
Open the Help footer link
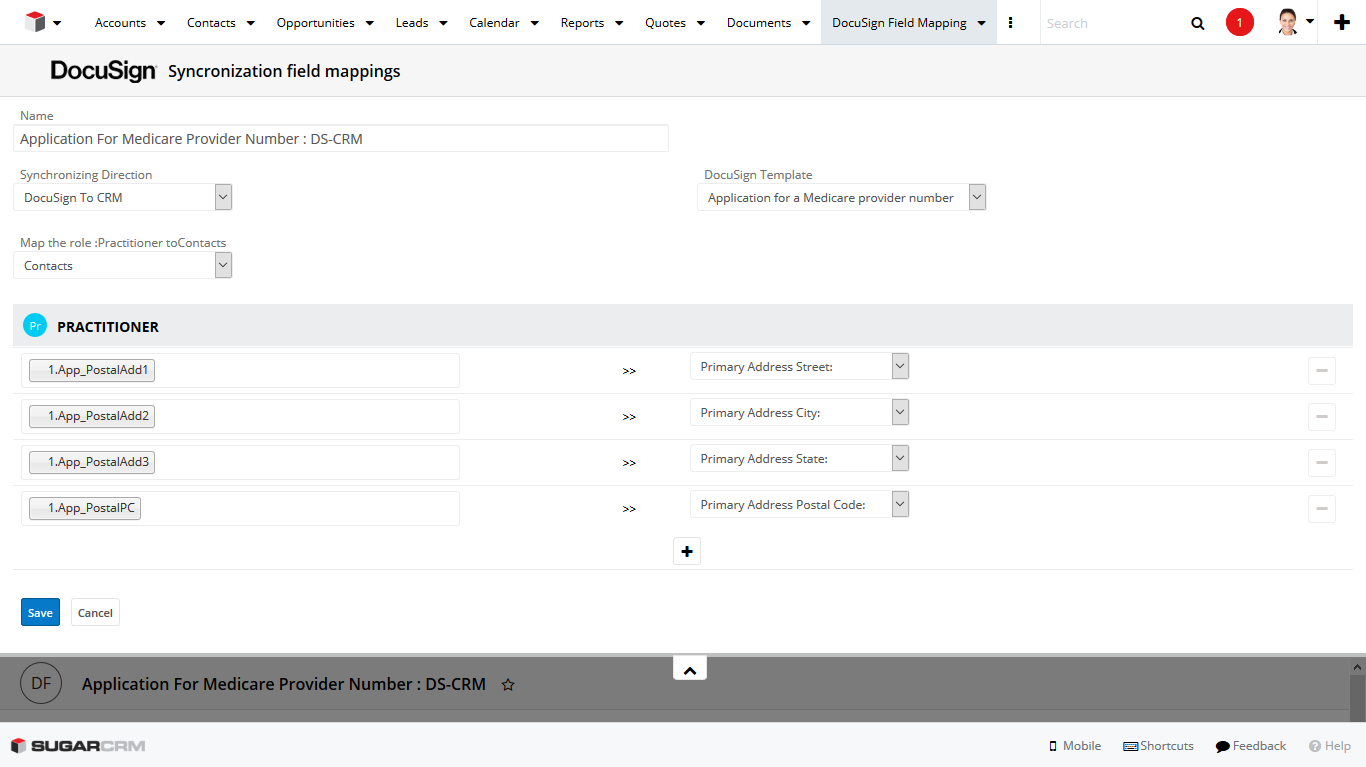(1330, 746)
